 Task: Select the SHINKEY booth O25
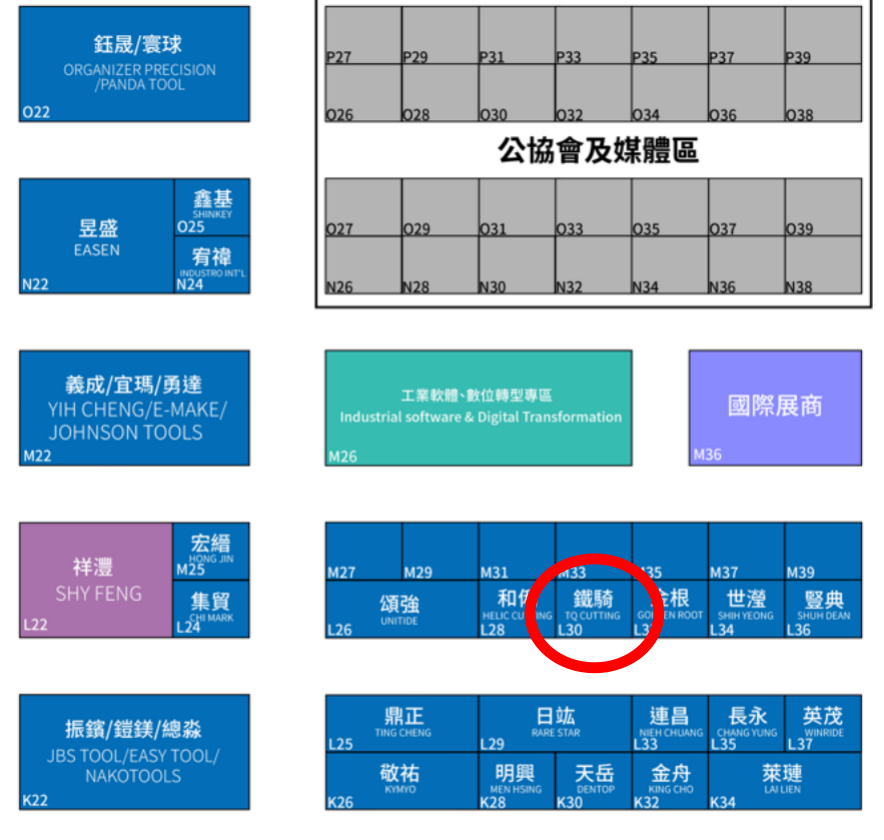(x=212, y=207)
